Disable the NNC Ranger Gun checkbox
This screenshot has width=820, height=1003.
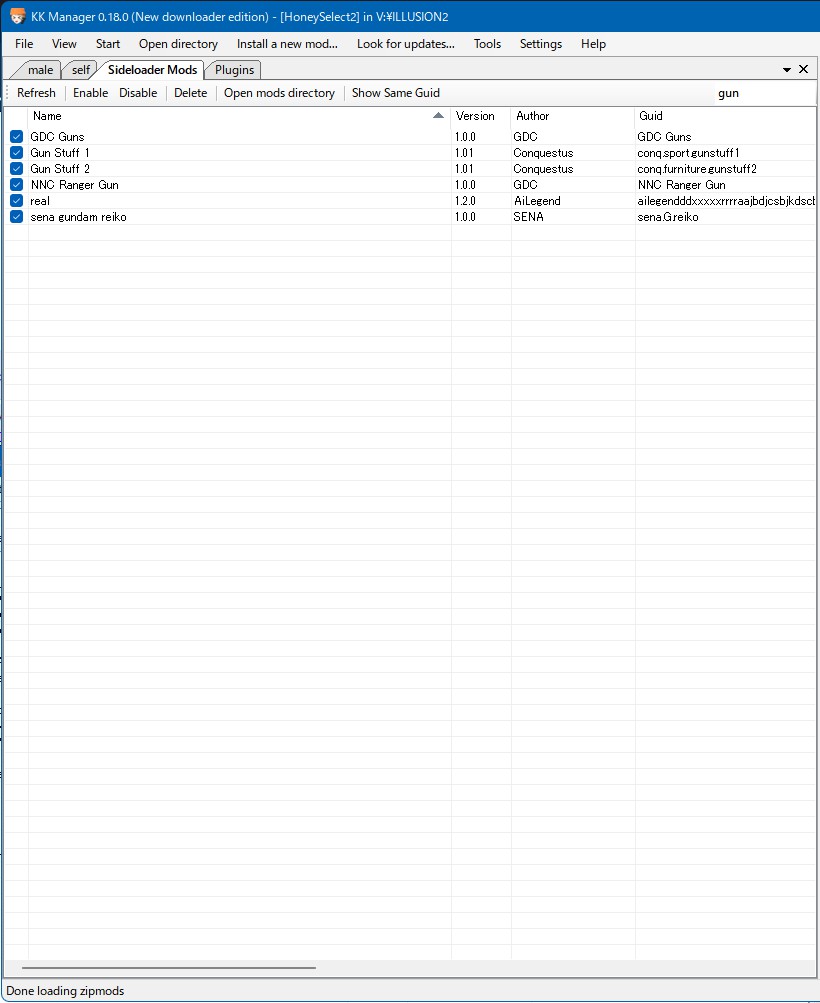coord(17,184)
